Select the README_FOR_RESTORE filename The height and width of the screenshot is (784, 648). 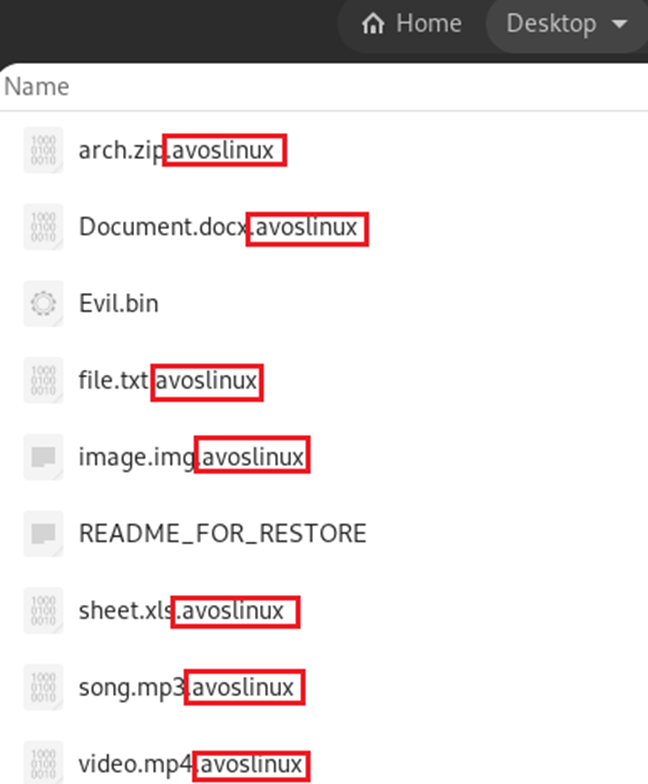click(222, 533)
